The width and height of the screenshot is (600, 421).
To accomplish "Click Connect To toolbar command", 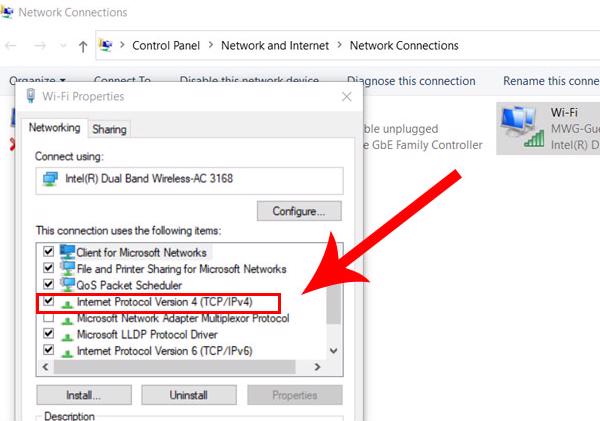I will pyautogui.click(x=122, y=80).
